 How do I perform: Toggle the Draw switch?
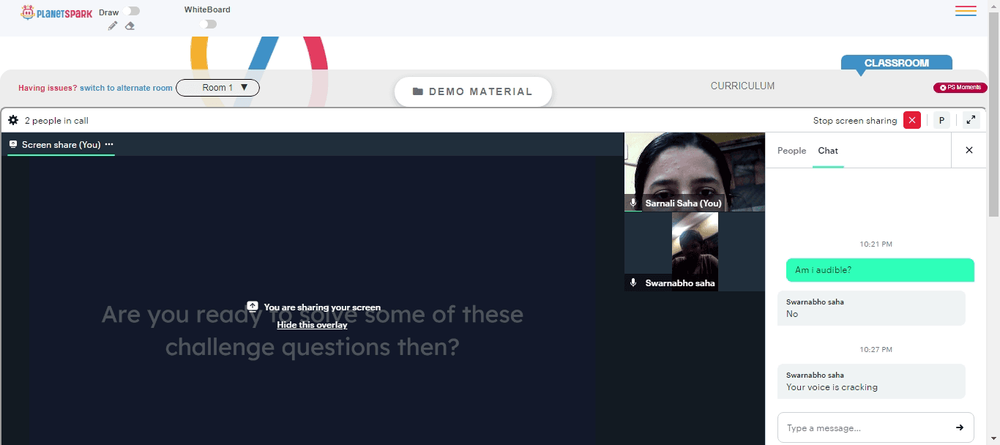pos(133,11)
